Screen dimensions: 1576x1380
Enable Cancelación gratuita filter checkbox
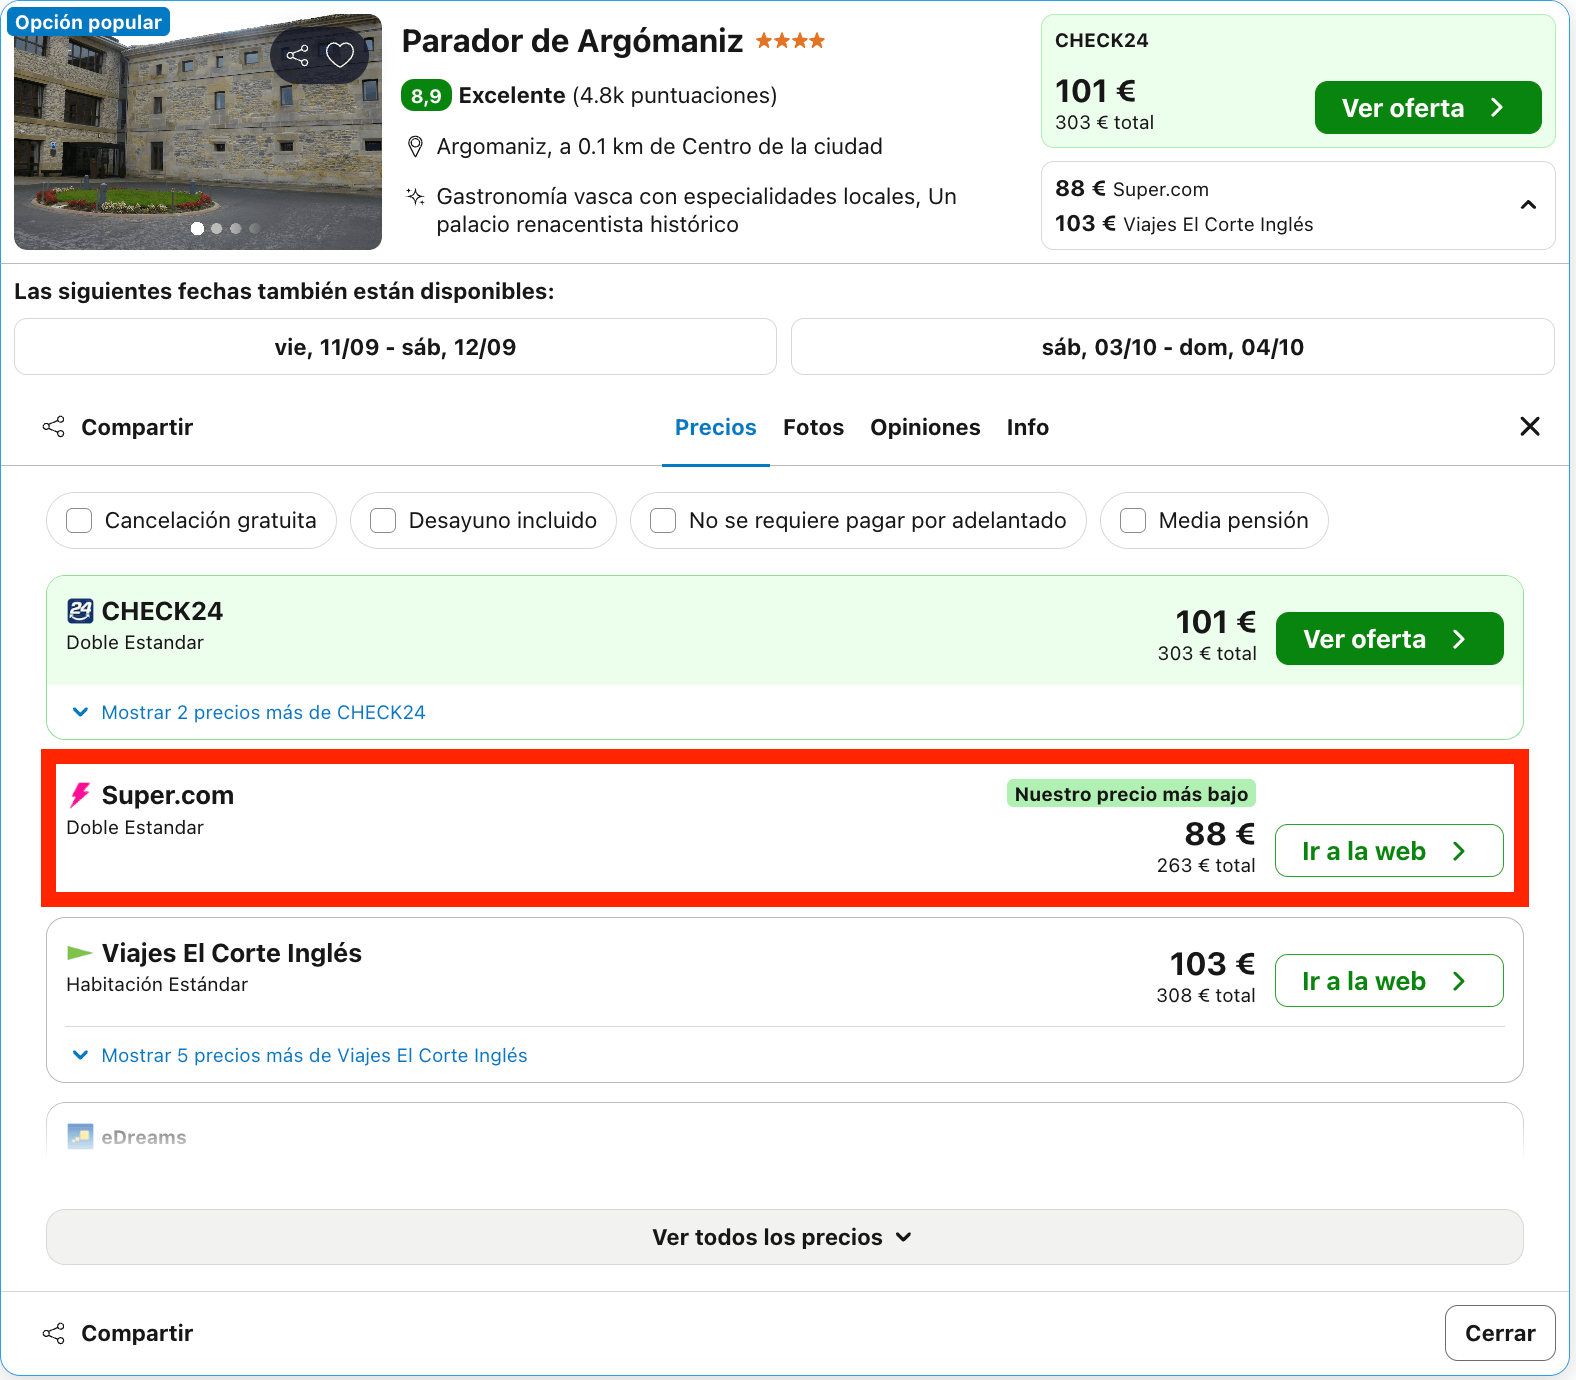pyautogui.click(x=79, y=521)
